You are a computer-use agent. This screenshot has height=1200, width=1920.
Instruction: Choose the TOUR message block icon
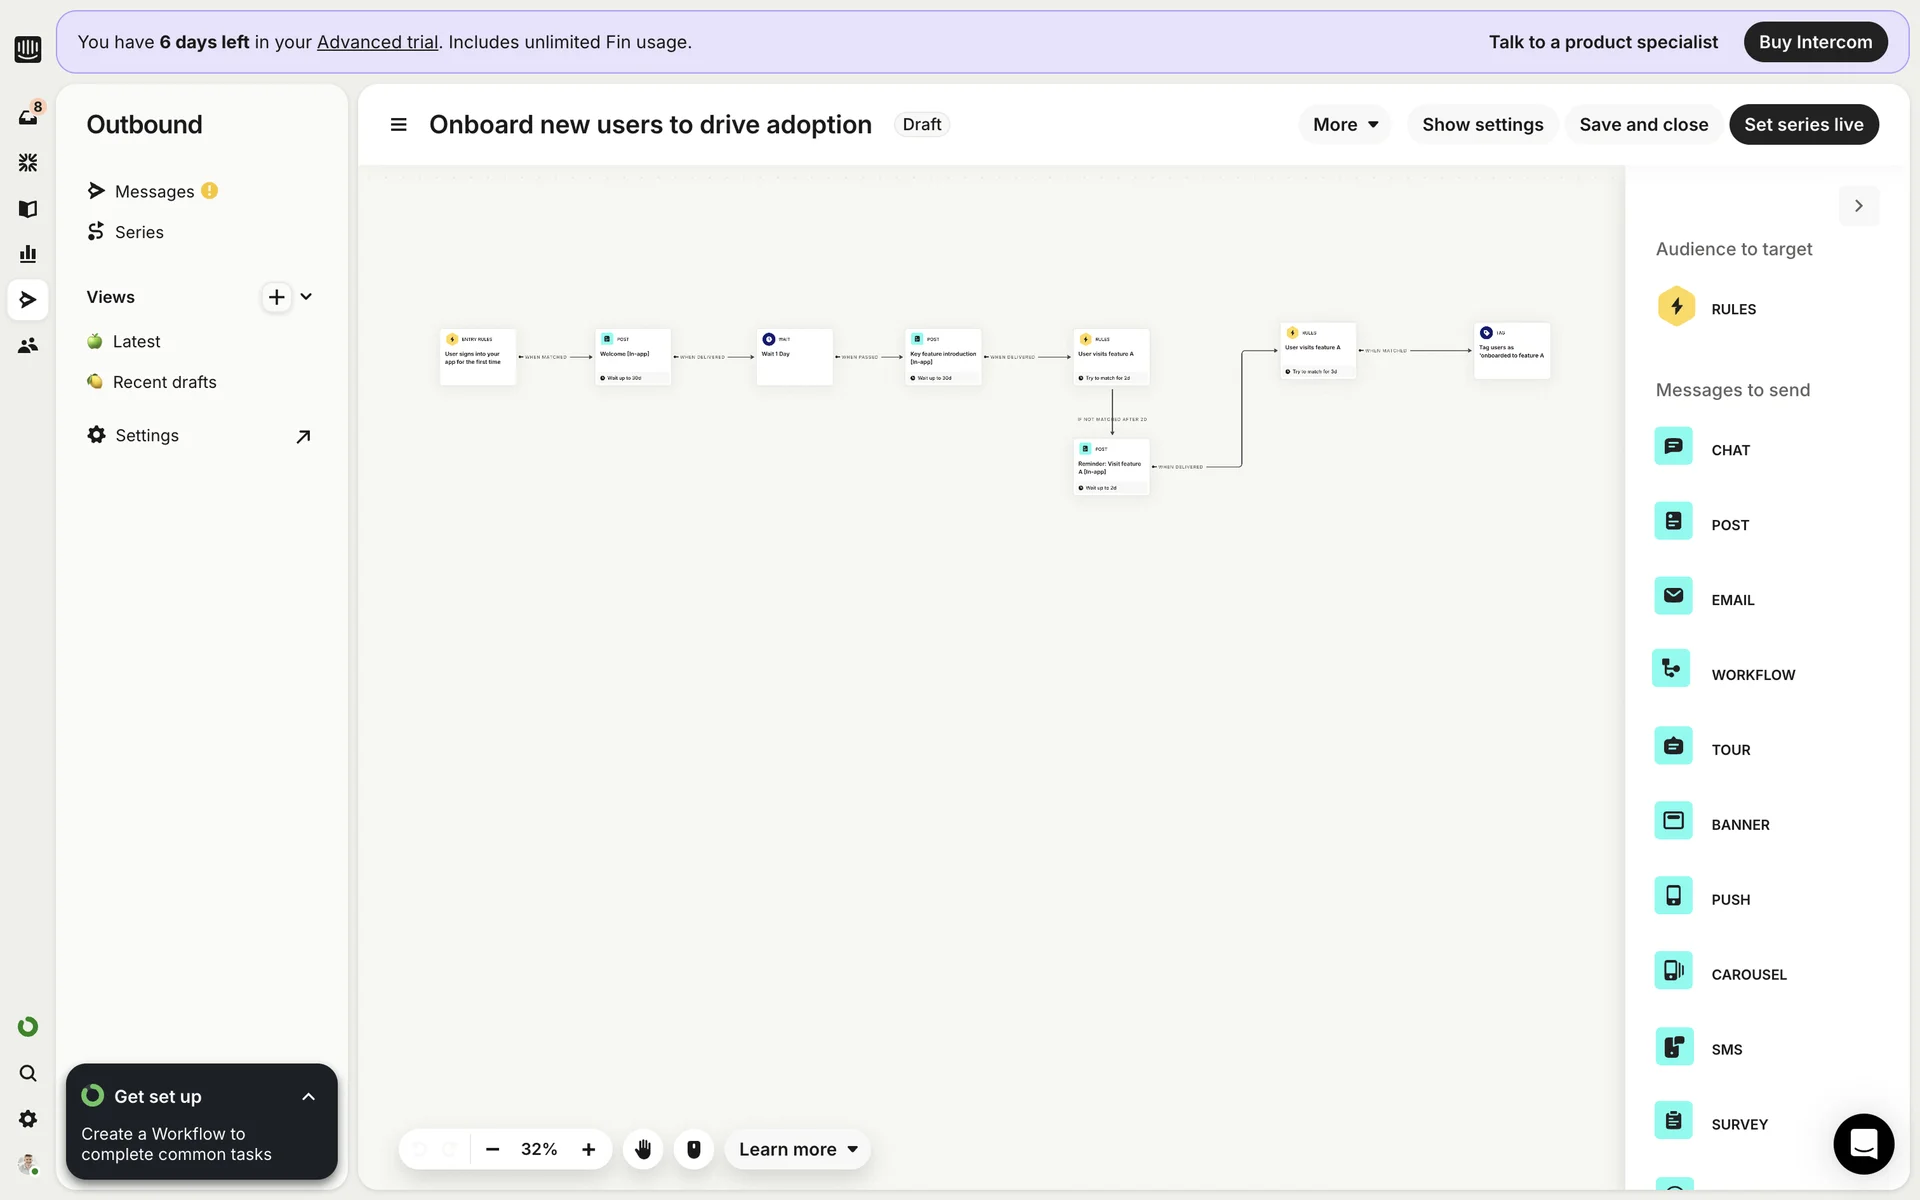(1673, 747)
